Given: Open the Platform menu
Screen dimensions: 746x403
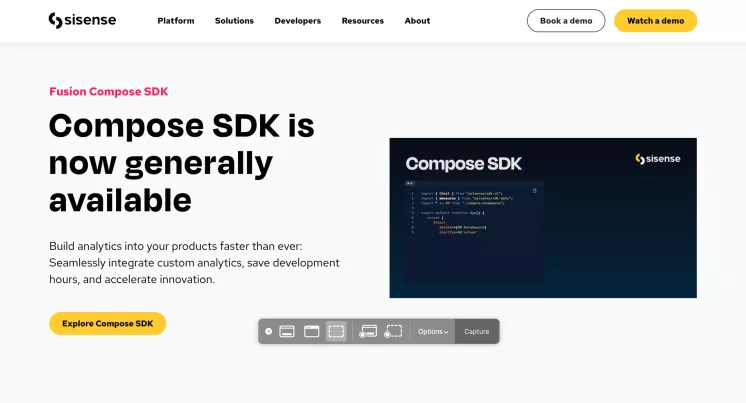Looking at the screenshot, I should (176, 21).
